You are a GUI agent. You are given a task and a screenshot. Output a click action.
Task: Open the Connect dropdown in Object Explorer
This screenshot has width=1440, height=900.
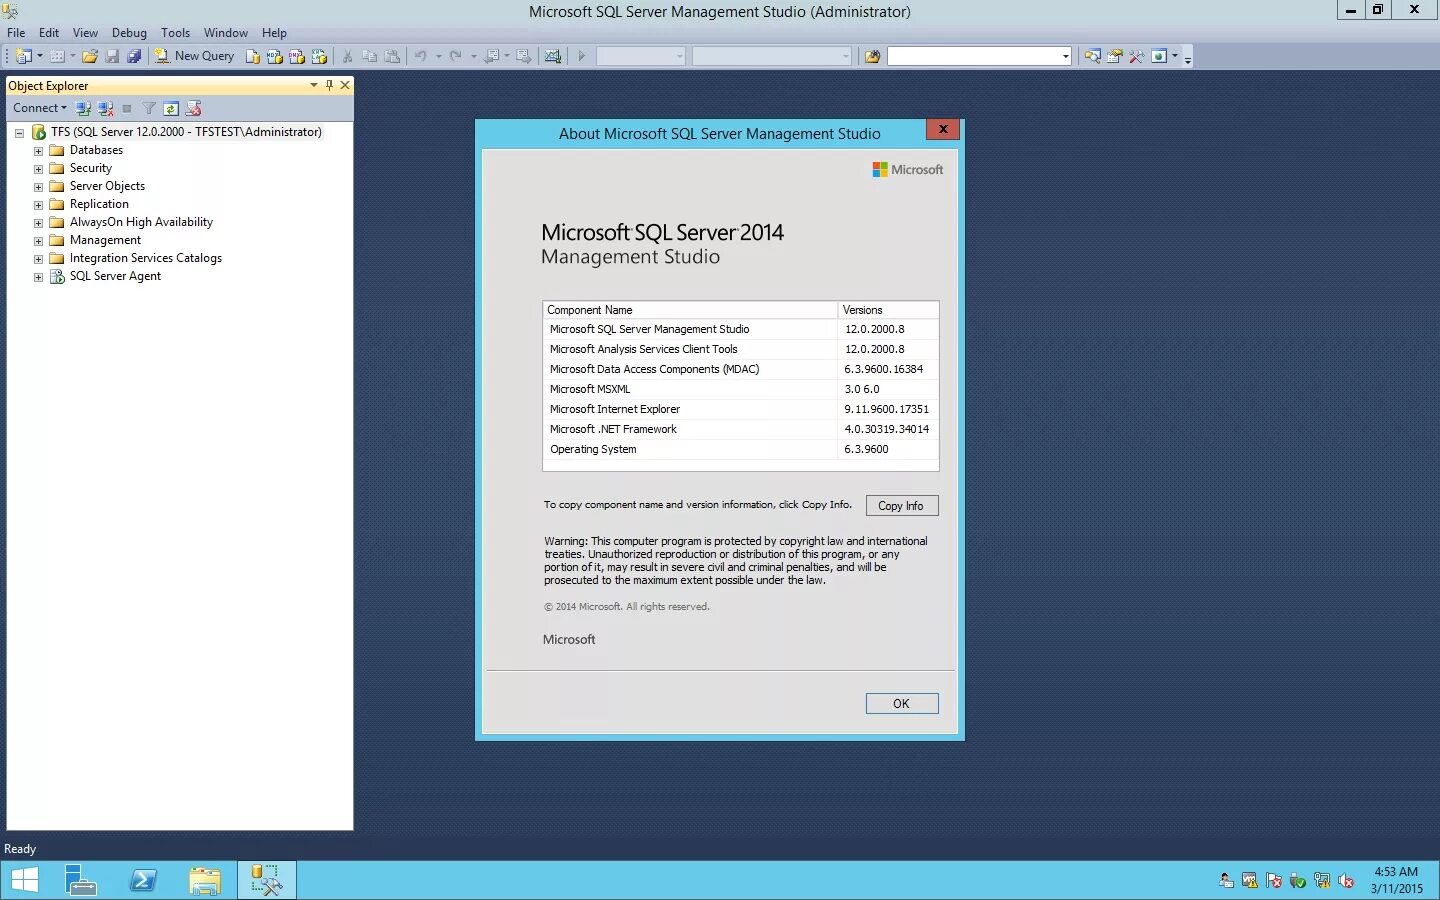[40, 108]
